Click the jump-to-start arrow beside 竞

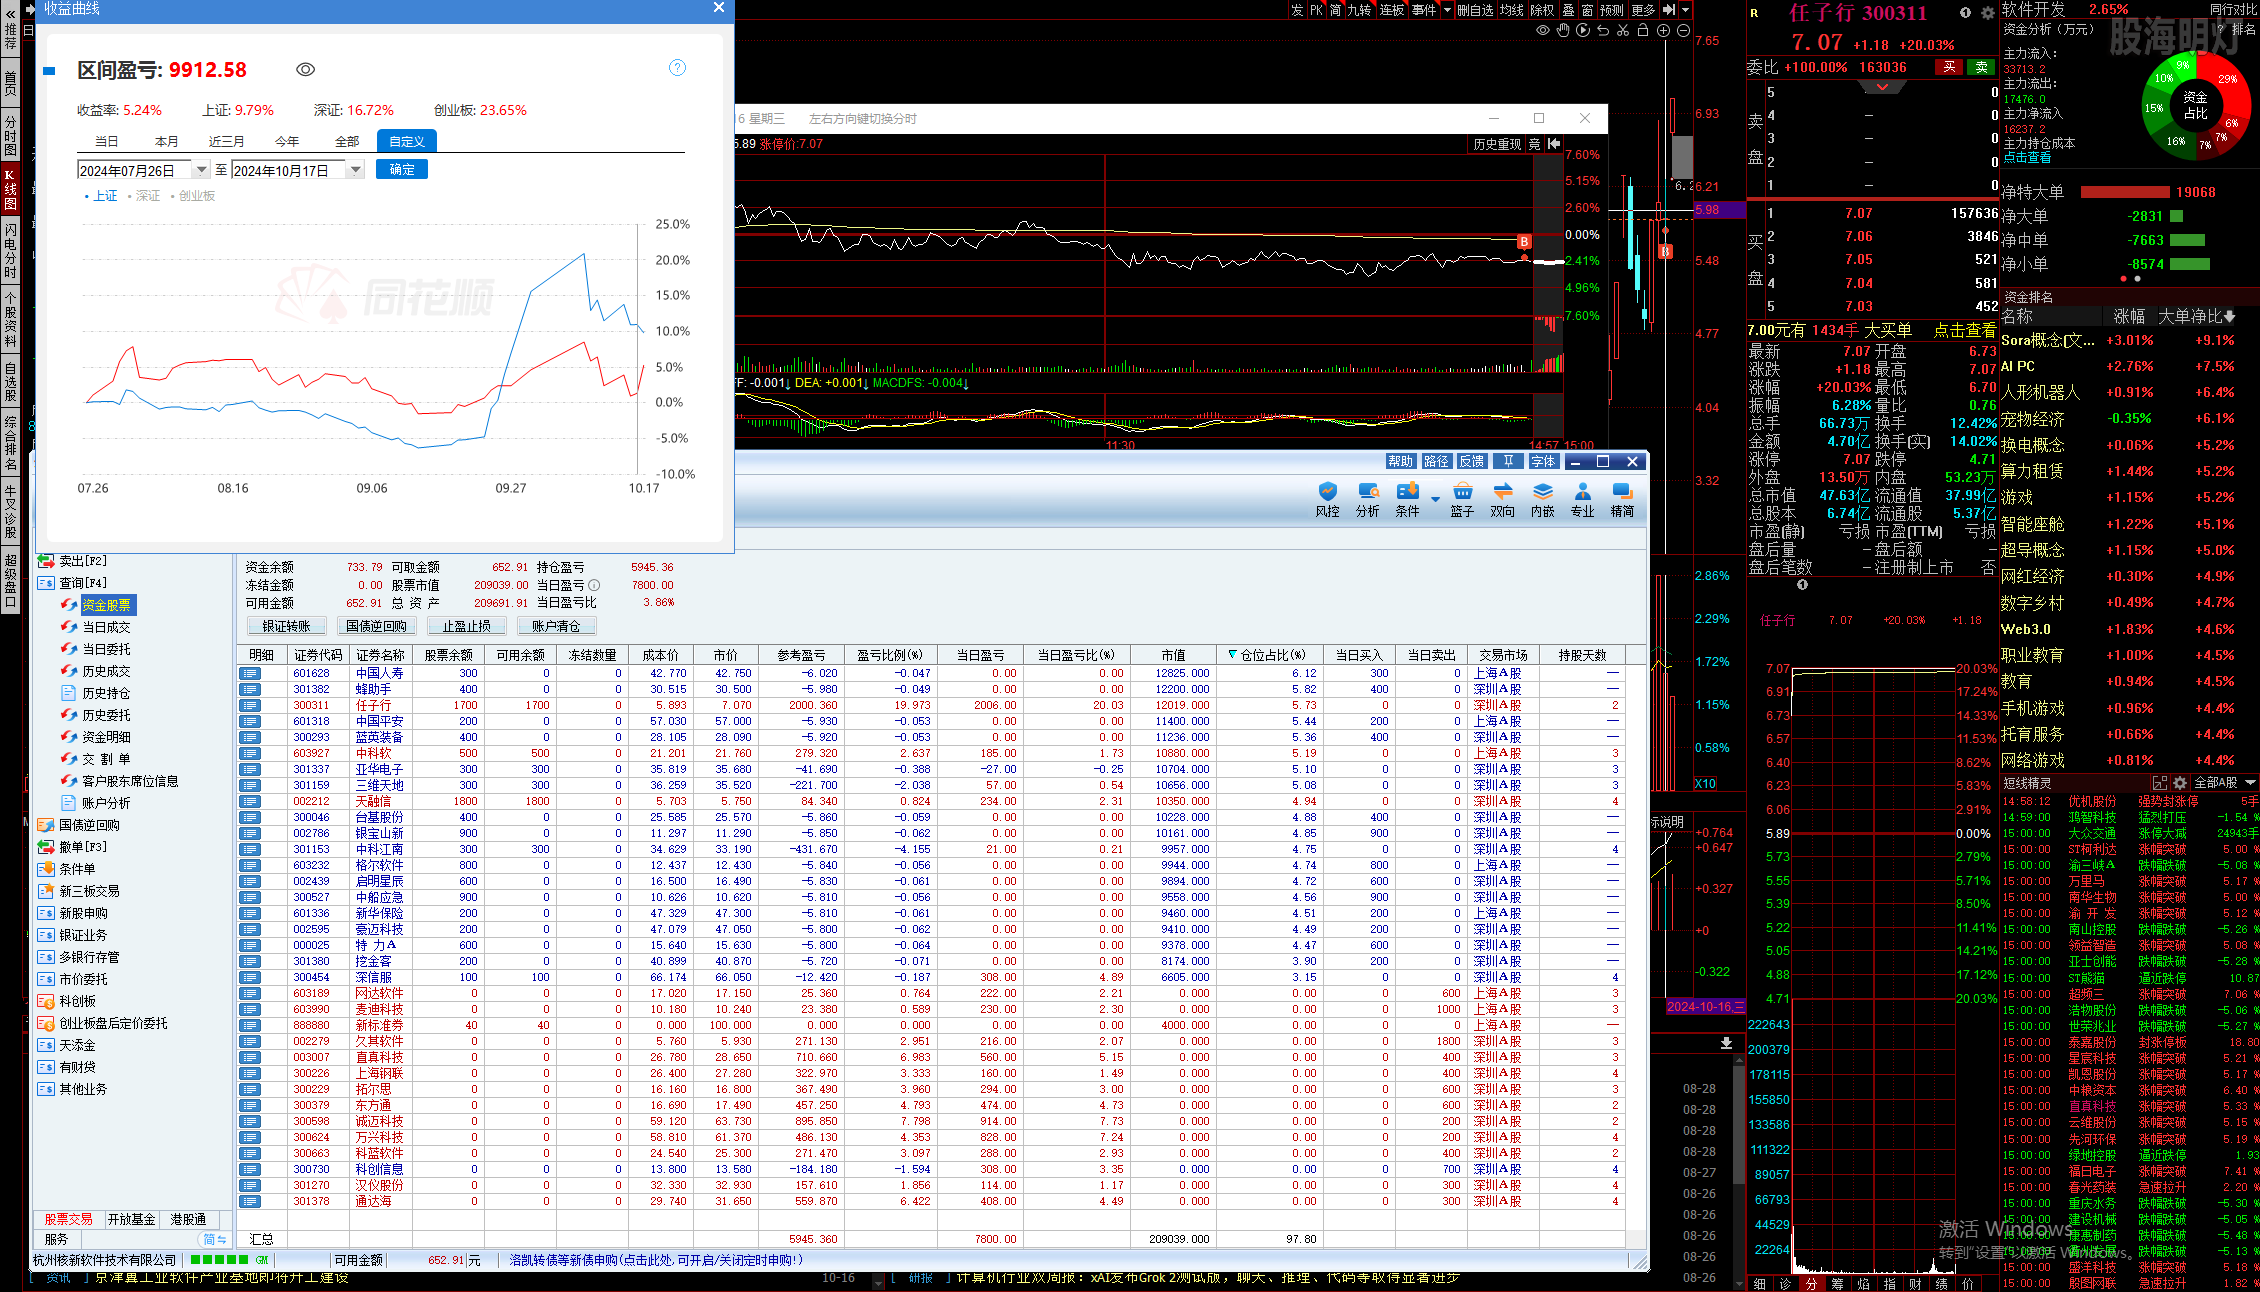[x=1554, y=144]
